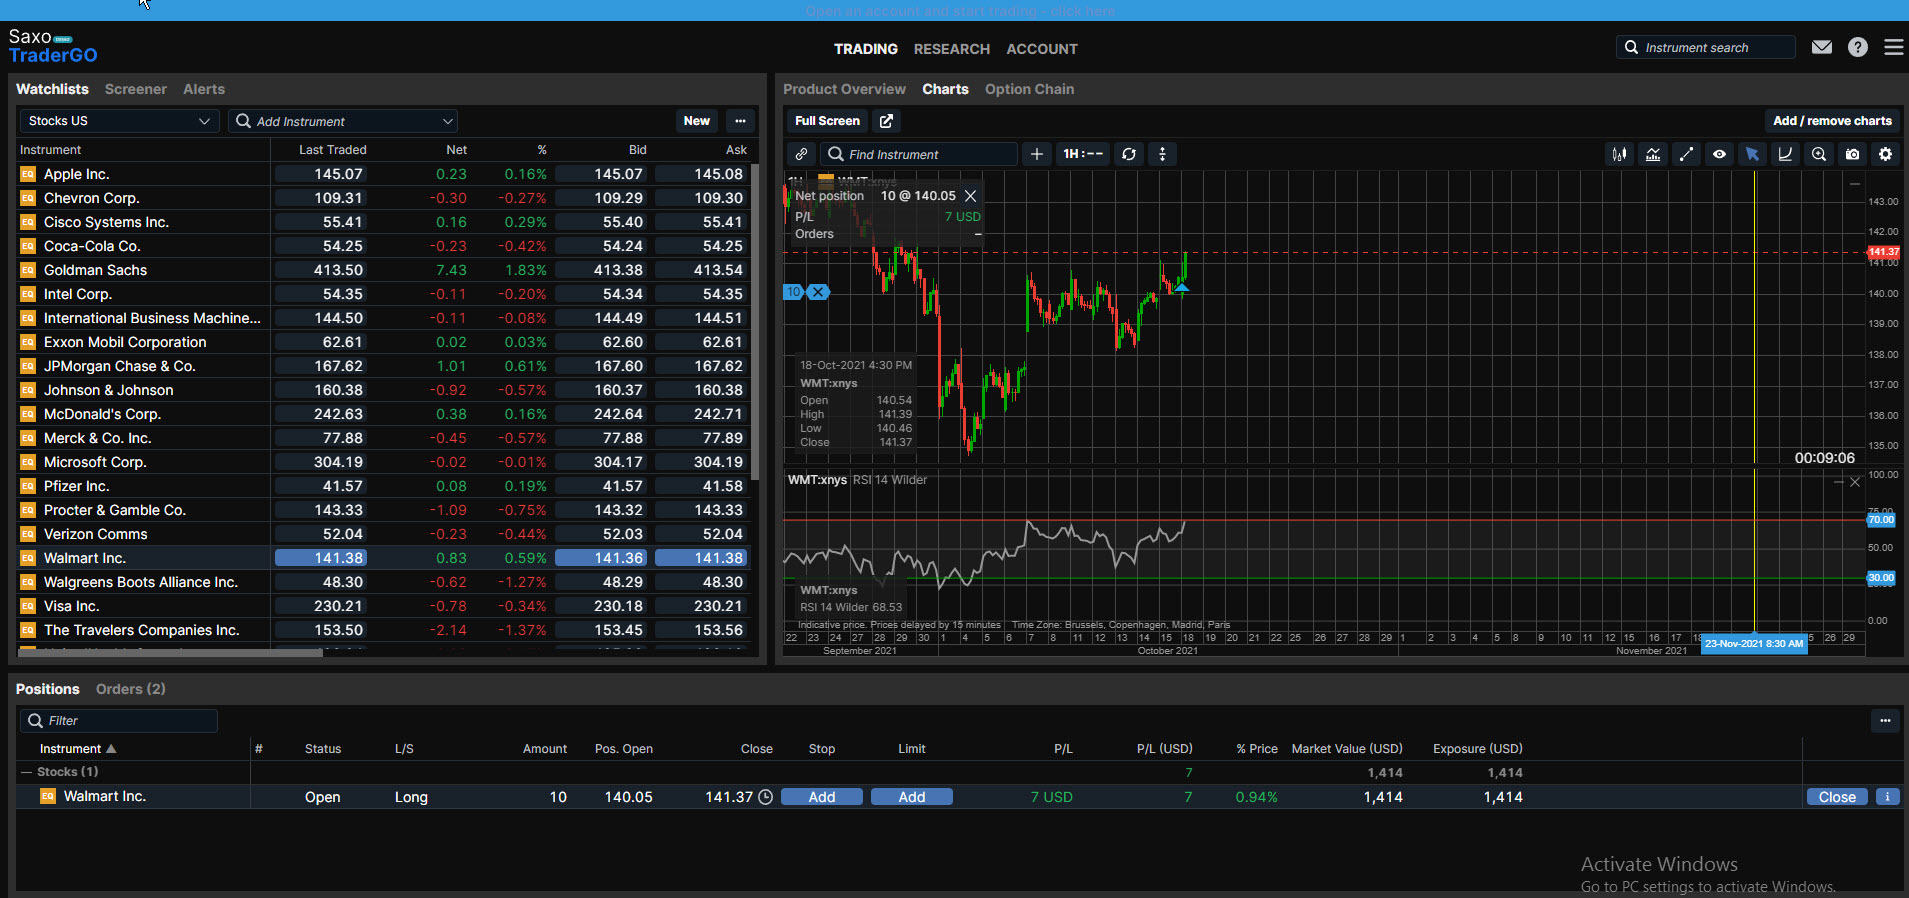
Task: Toggle chart visibility eye icon
Action: tap(1719, 154)
